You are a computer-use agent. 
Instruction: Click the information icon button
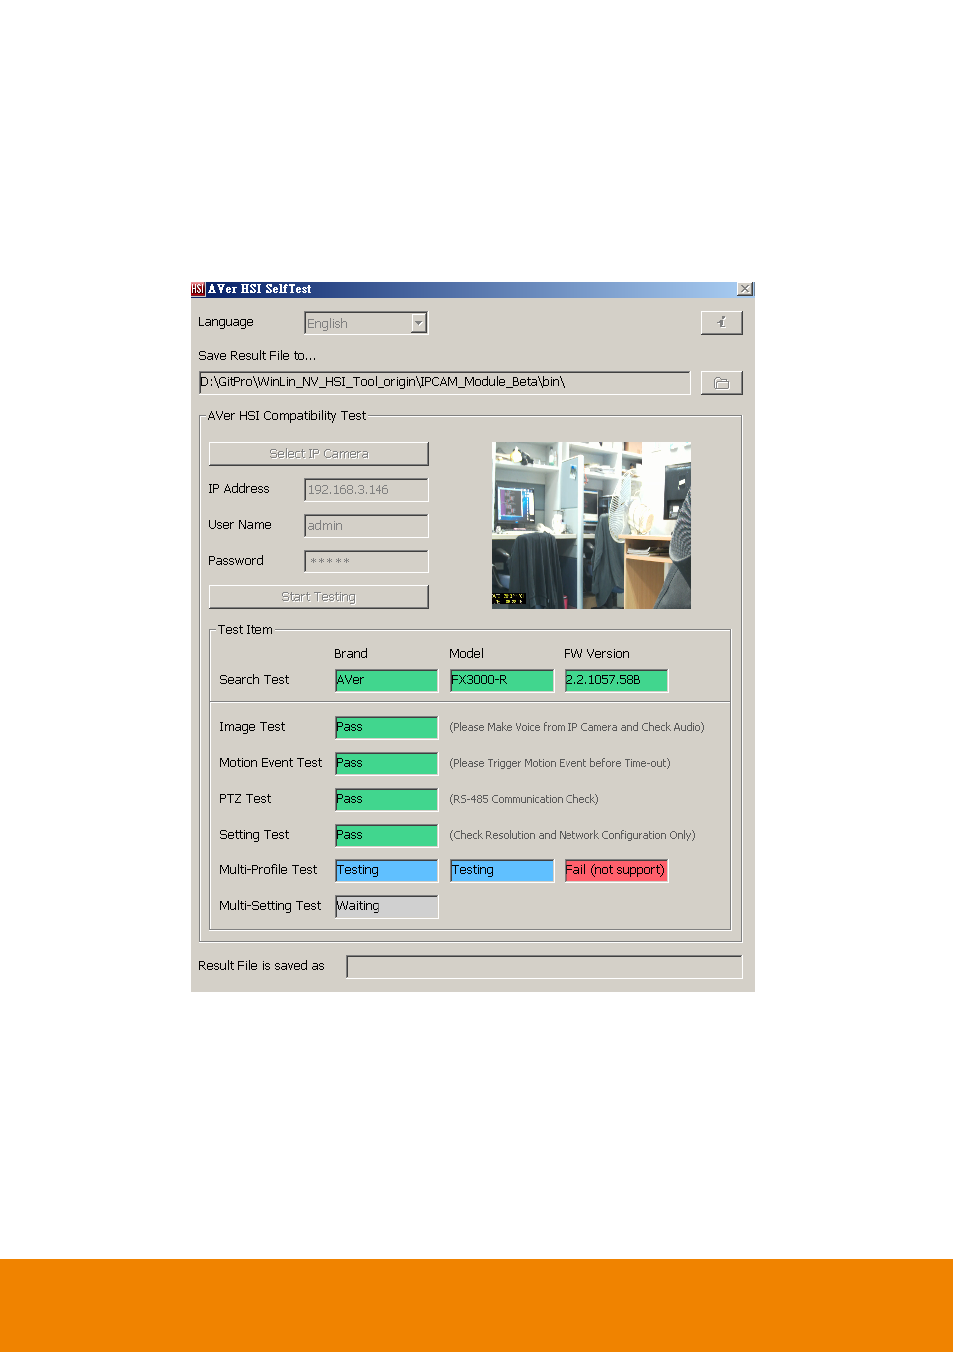click(x=721, y=322)
